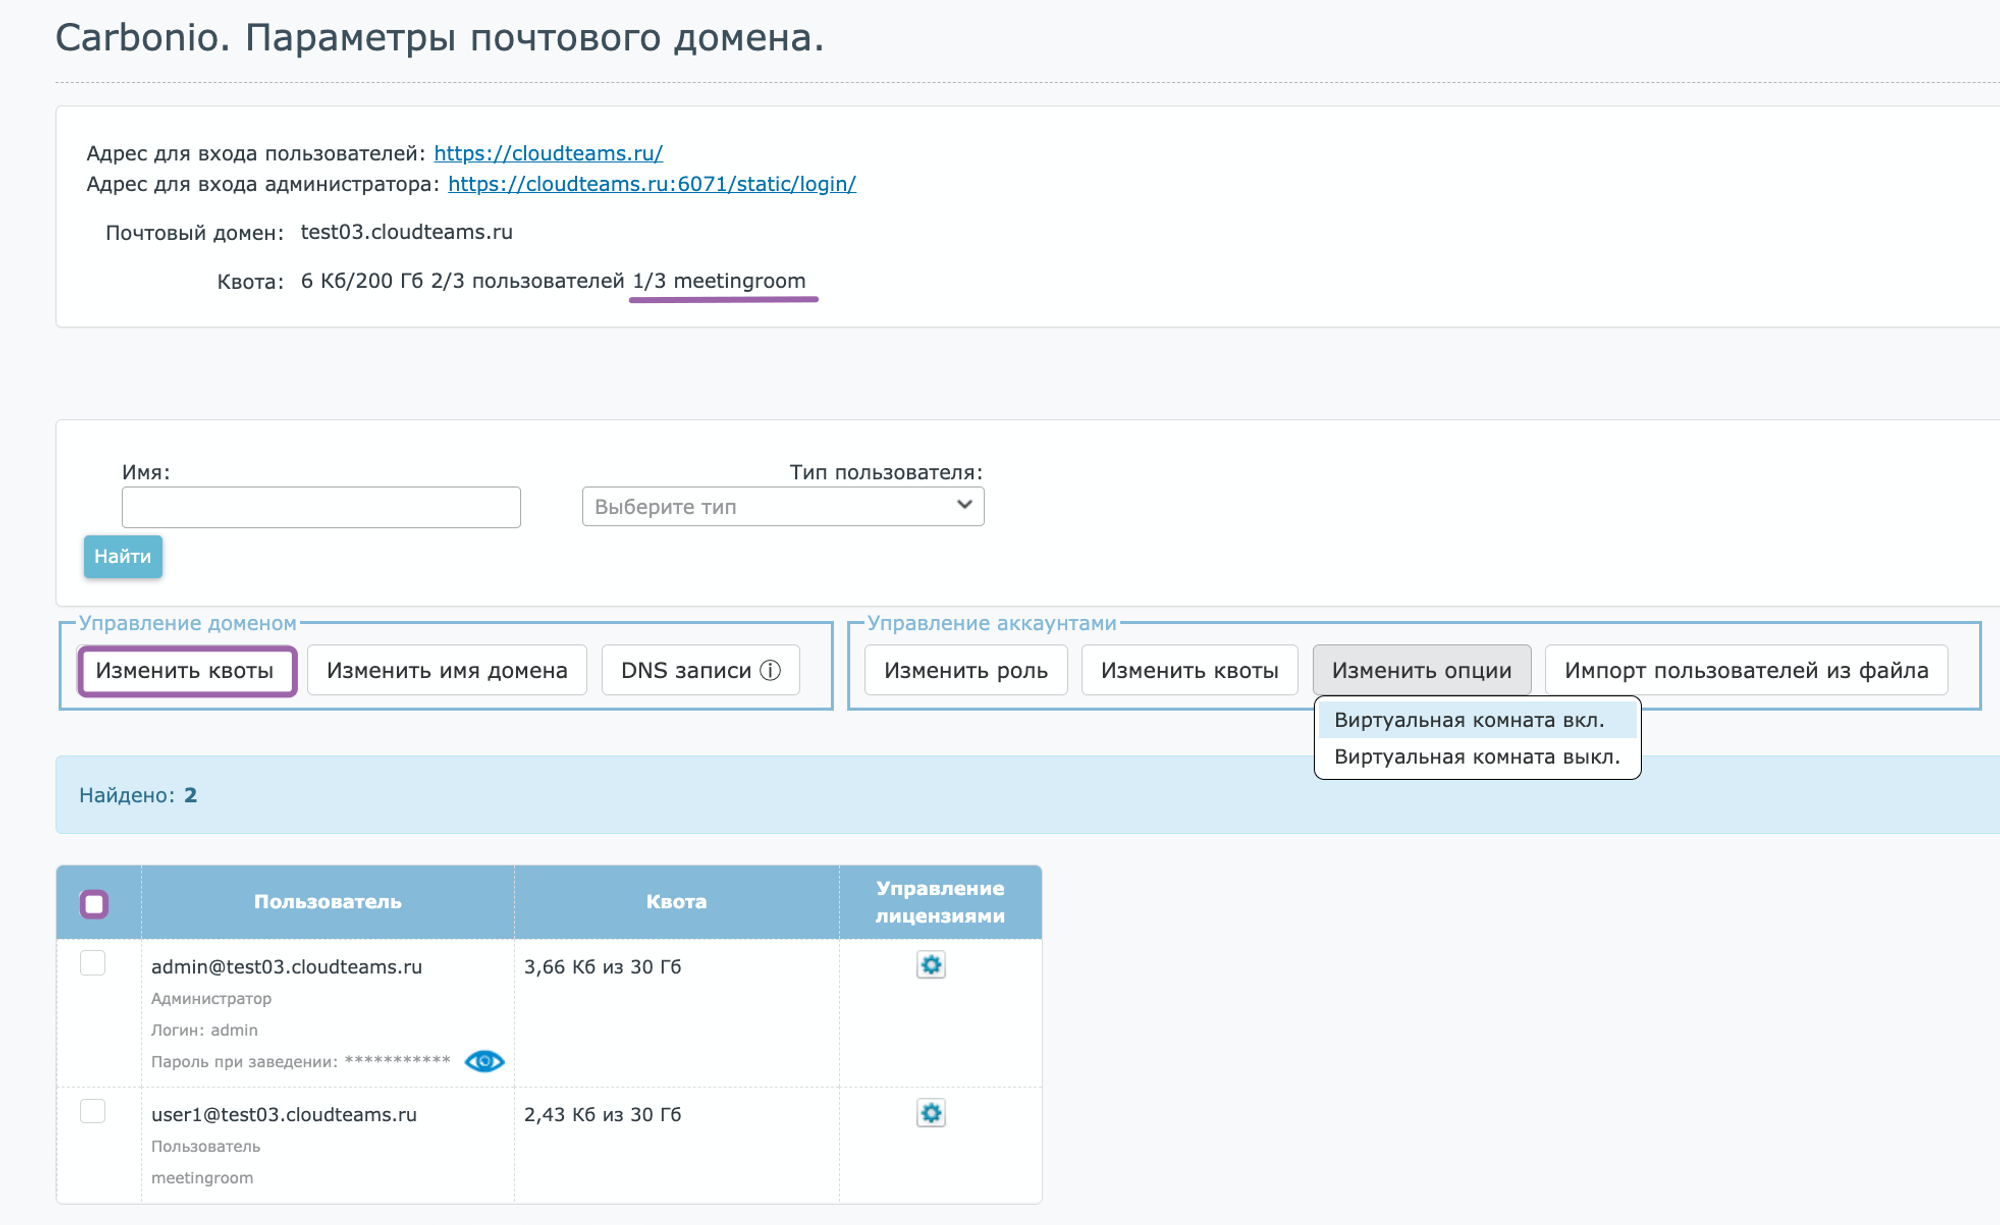This screenshot has width=2000, height=1225.
Task: Open the administrator login link on port 6071
Action: (651, 184)
